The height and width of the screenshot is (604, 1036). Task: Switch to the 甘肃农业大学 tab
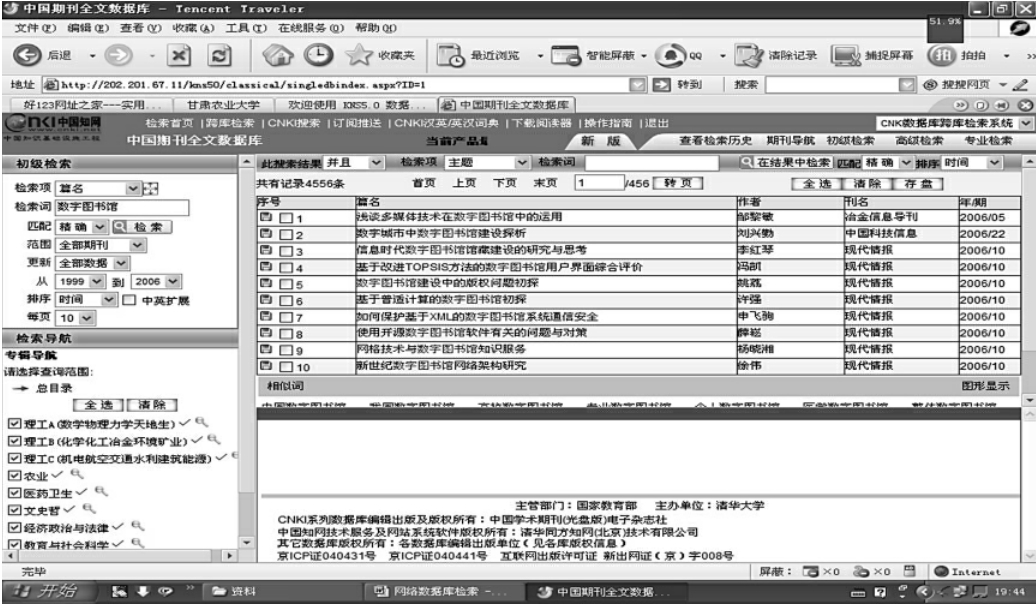pyautogui.click(x=223, y=104)
